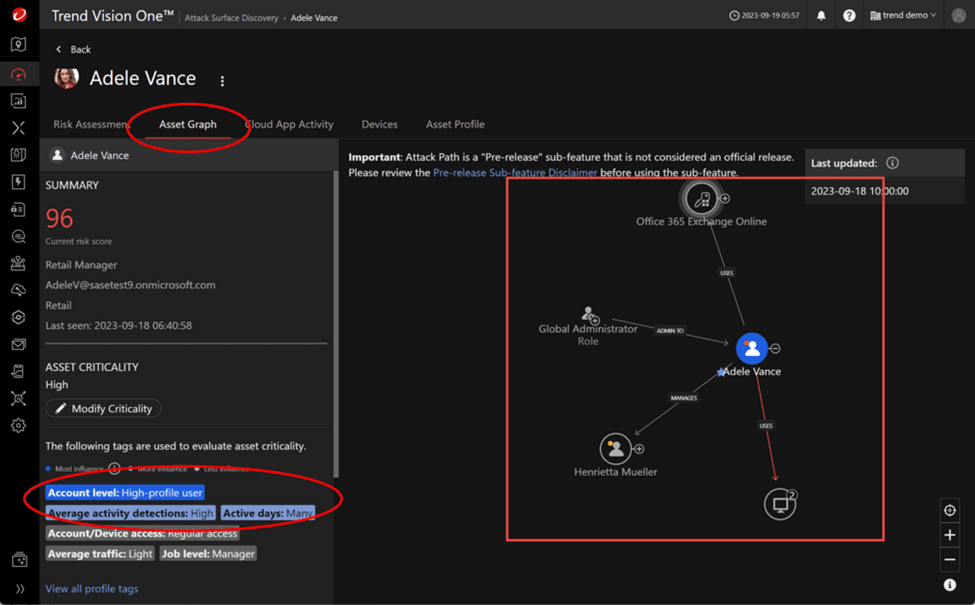
Task: Click the Average activity detections High tag
Action: (x=131, y=513)
